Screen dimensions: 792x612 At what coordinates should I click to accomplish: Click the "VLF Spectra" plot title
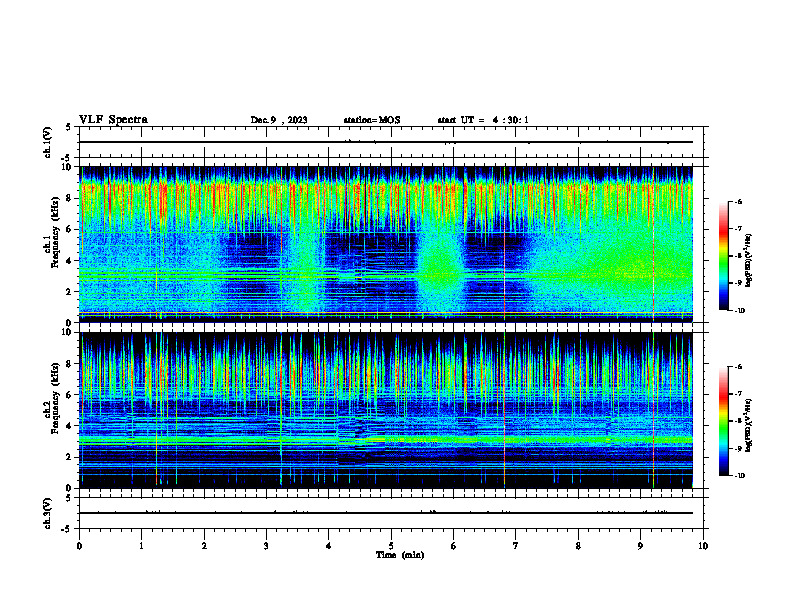coord(113,120)
